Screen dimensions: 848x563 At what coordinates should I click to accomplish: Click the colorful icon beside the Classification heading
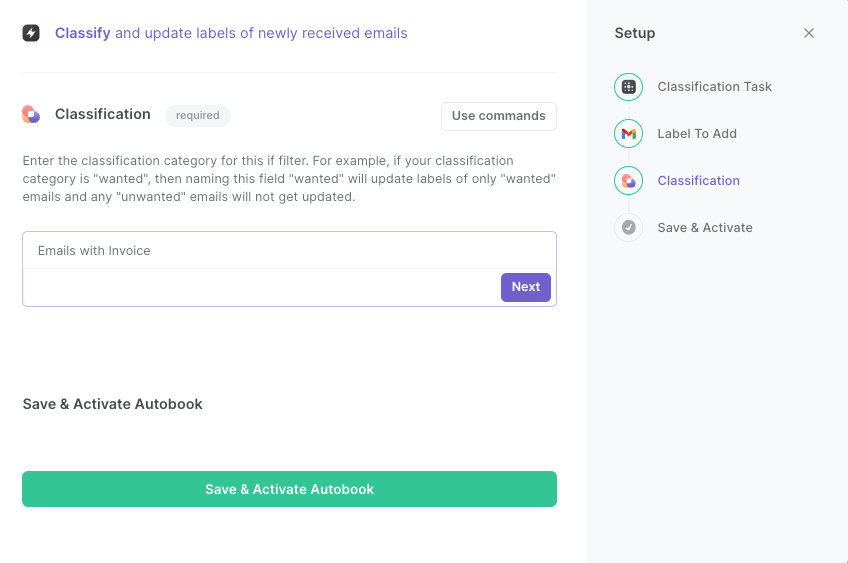pos(31,114)
